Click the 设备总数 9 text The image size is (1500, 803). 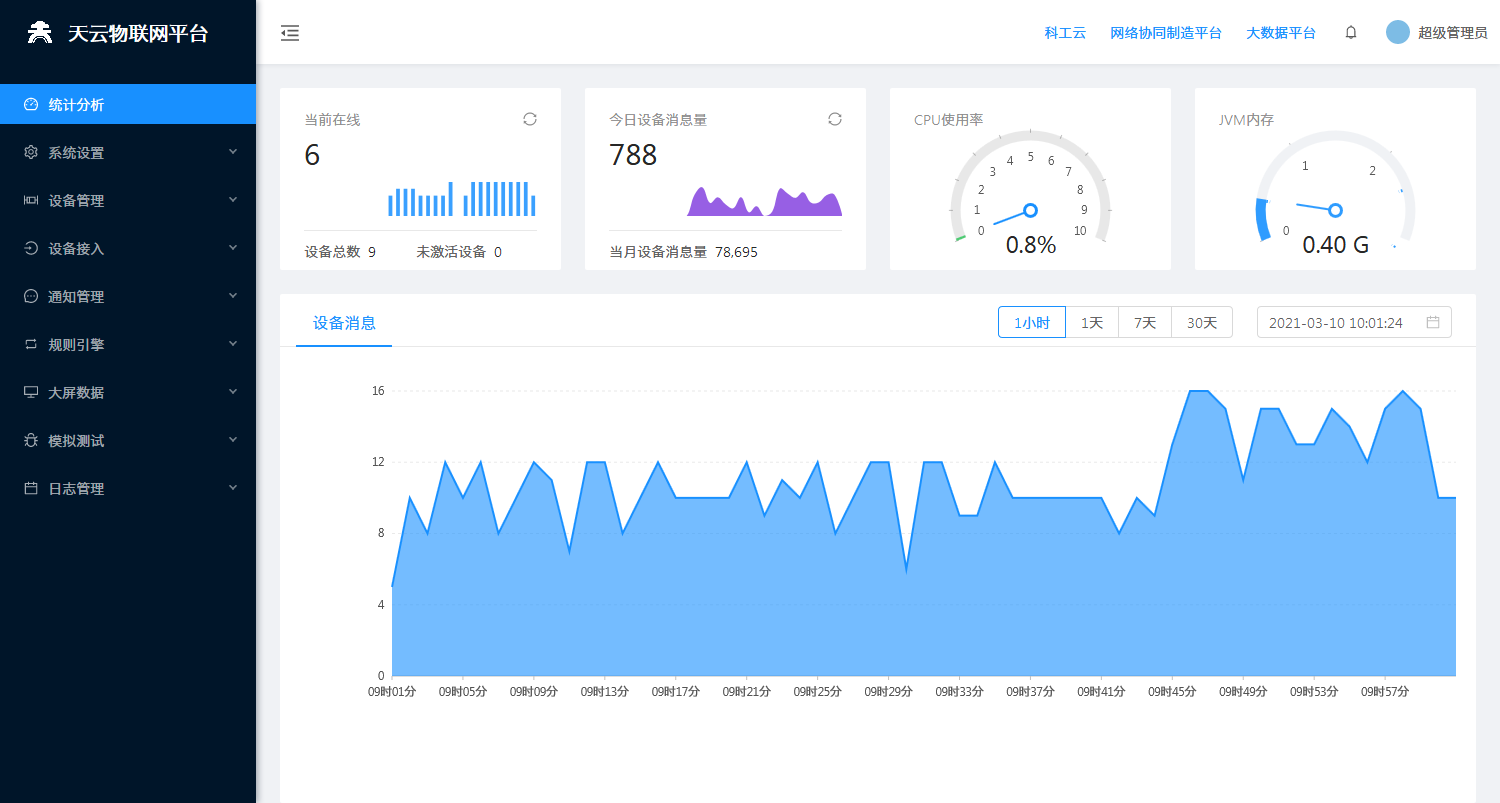340,252
